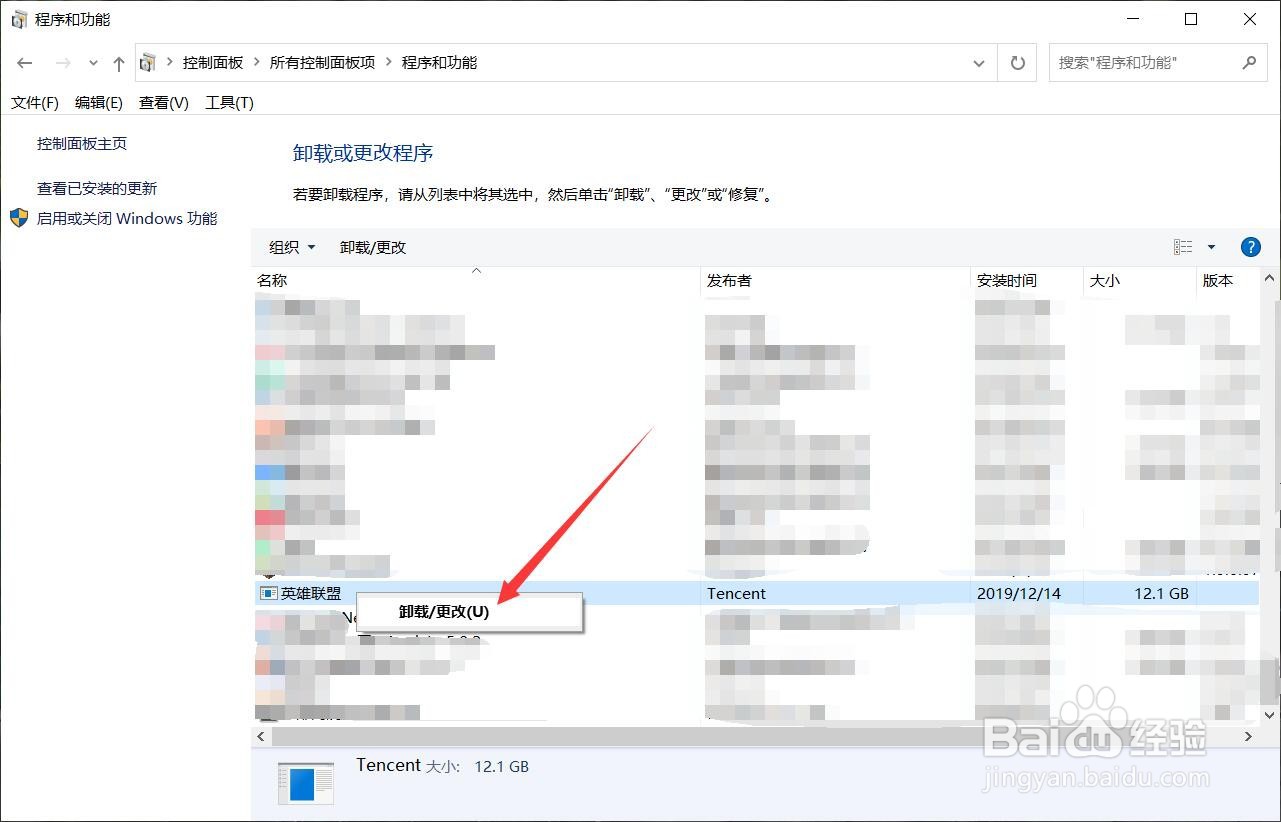Click 程序和功能 in the breadcrumb
This screenshot has height=822, width=1281.
[440, 63]
